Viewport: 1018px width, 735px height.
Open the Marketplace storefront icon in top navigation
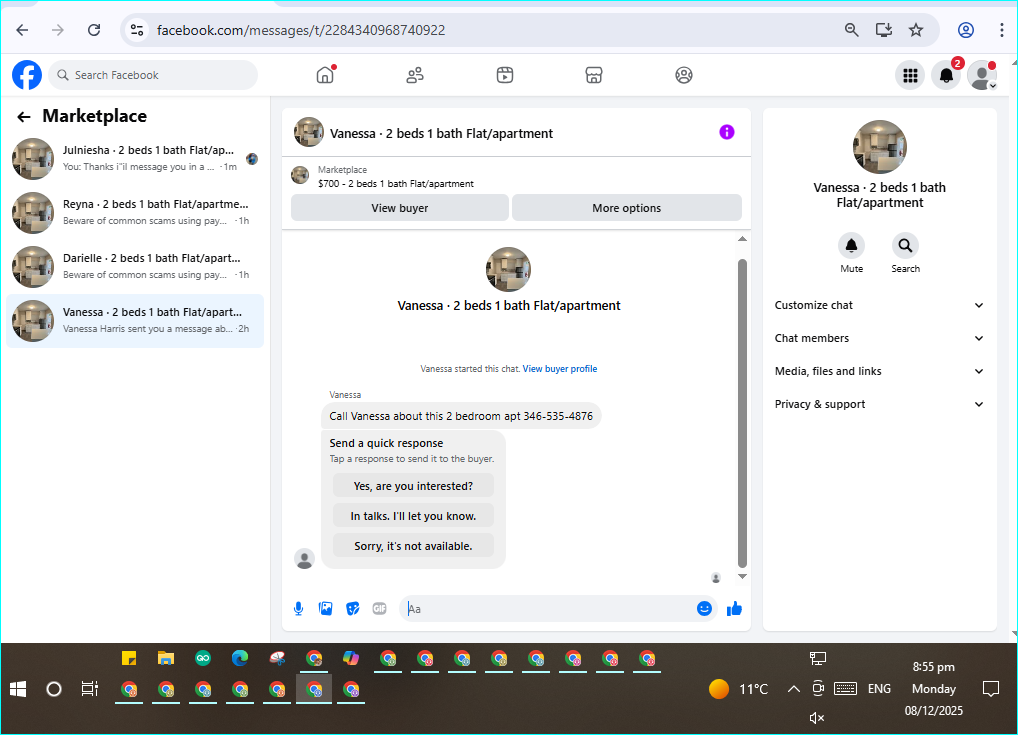(x=594, y=75)
